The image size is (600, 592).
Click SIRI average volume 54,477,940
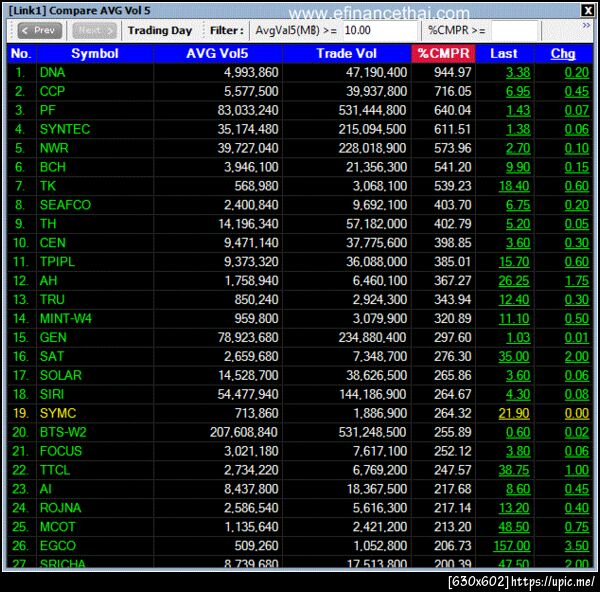pos(248,395)
